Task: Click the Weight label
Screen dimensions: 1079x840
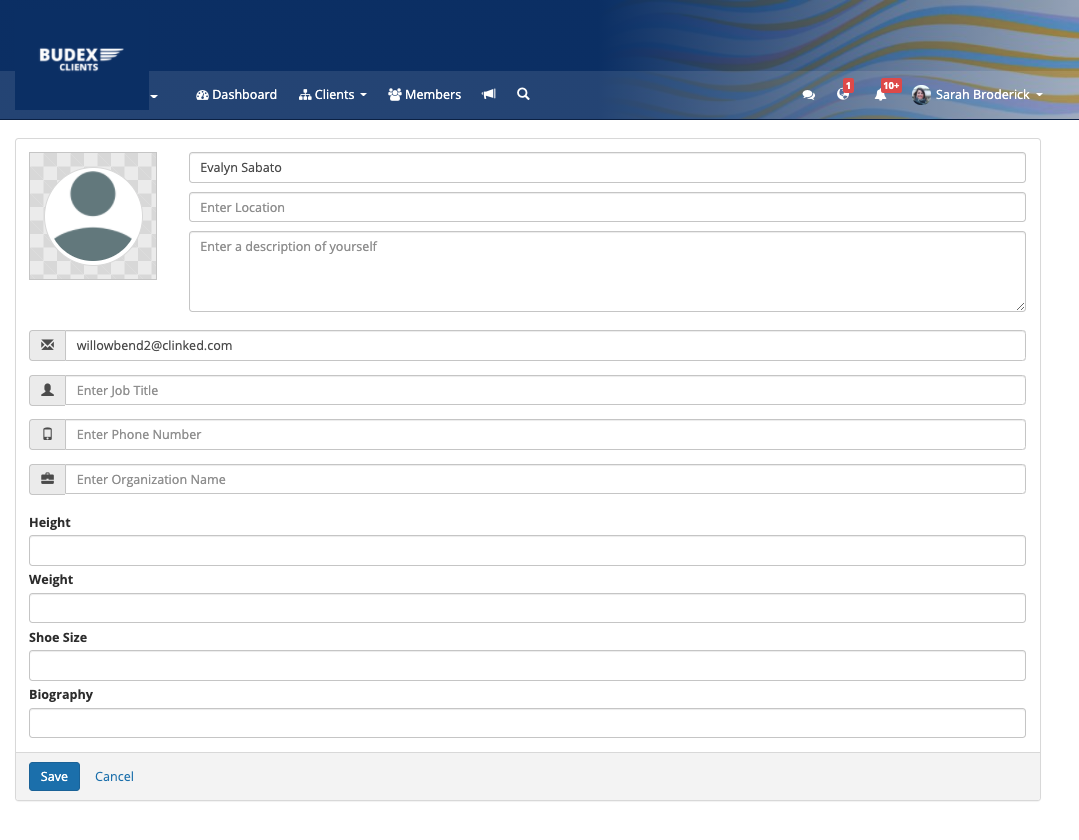Action: 51,579
